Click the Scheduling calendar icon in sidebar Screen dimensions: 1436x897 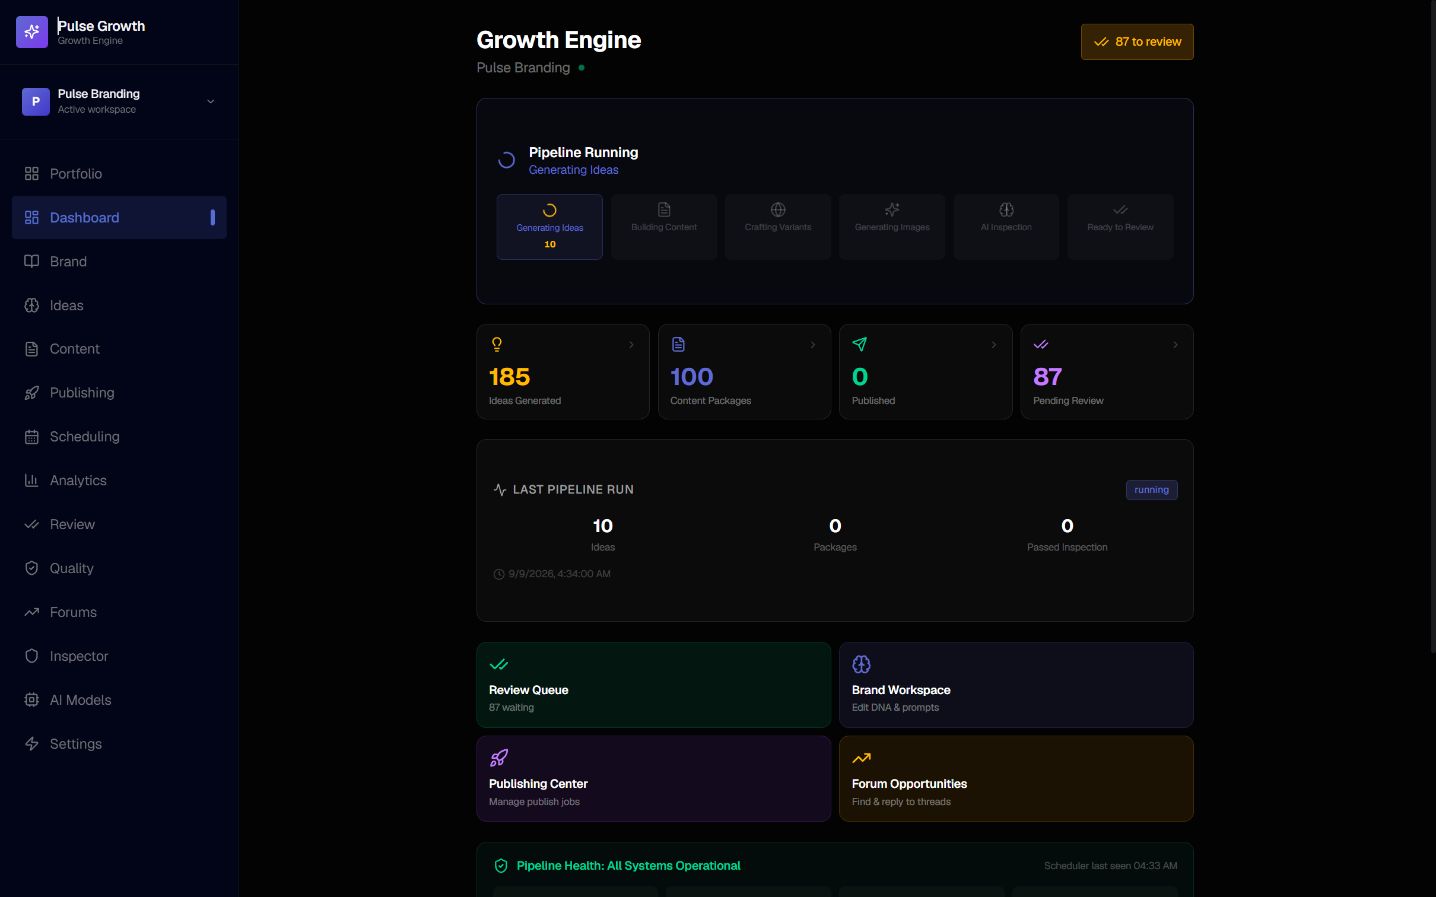click(x=32, y=437)
